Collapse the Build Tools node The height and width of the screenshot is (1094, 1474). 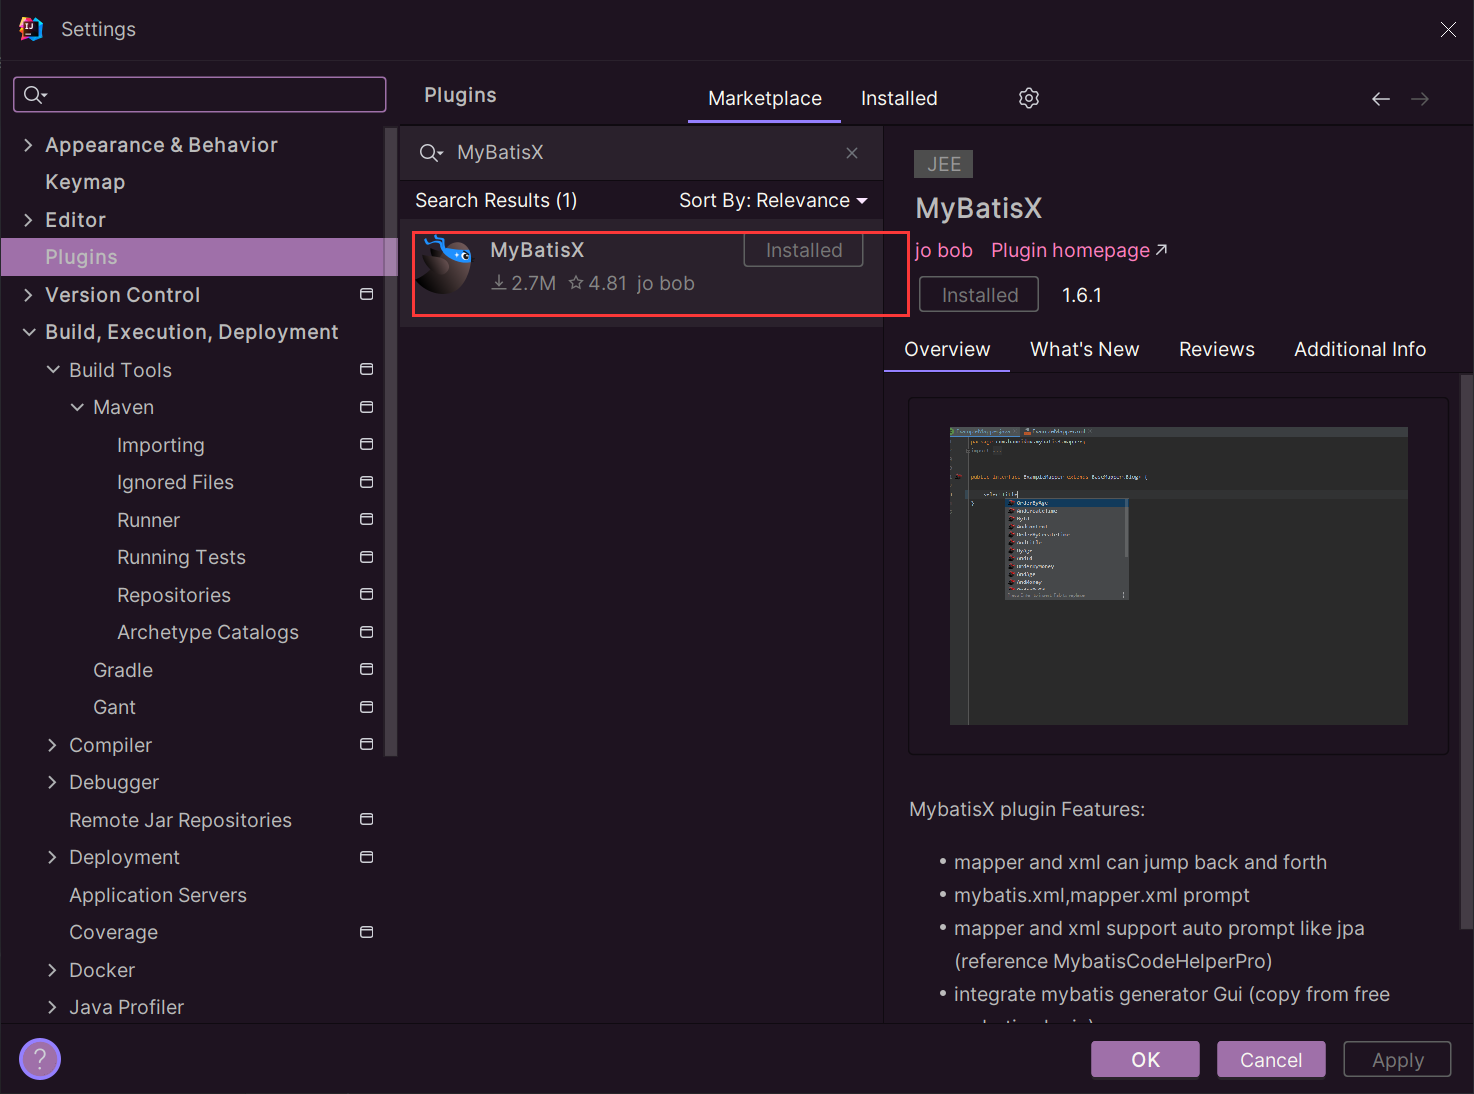click(x=53, y=370)
